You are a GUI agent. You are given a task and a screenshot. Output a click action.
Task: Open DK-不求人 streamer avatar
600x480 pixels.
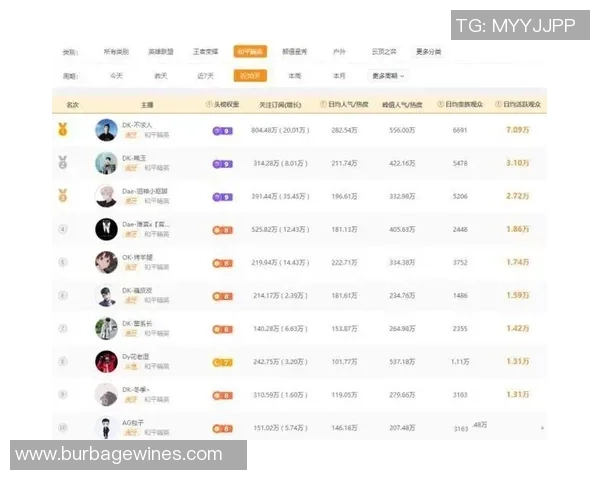(x=106, y=130)
